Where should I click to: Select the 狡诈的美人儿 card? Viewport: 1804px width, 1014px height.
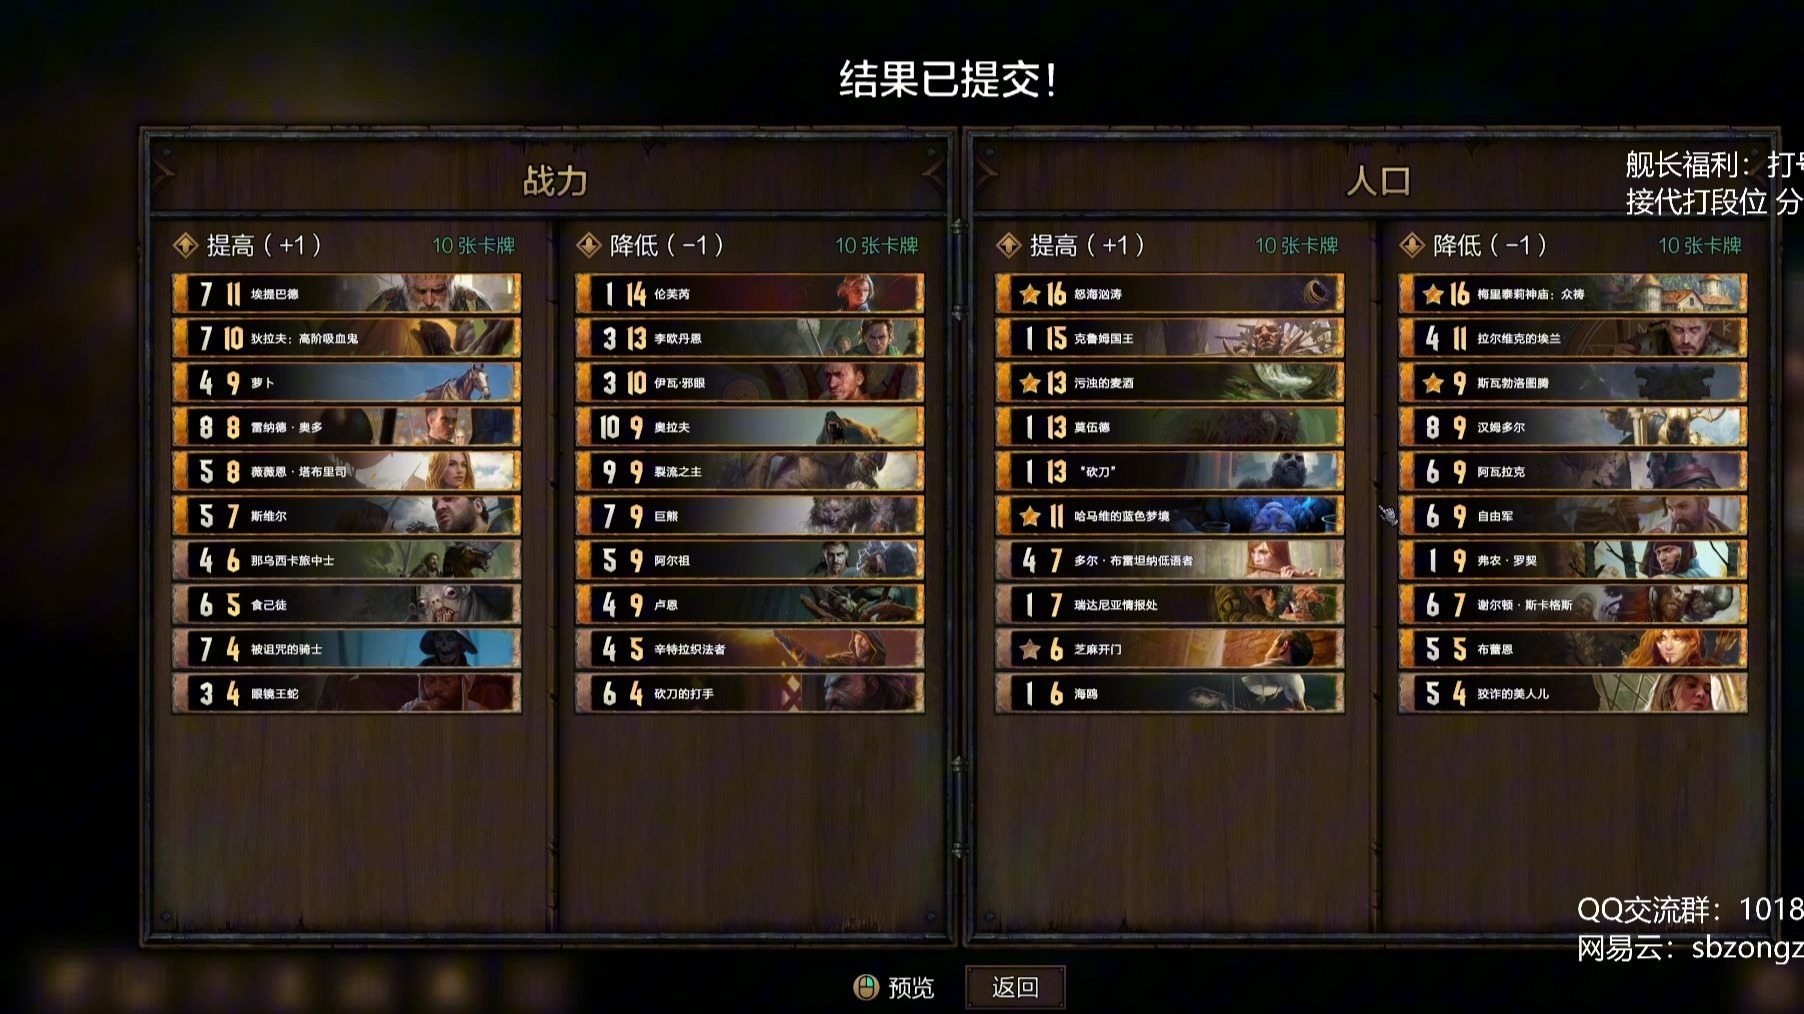click(x=1573, y=693)
